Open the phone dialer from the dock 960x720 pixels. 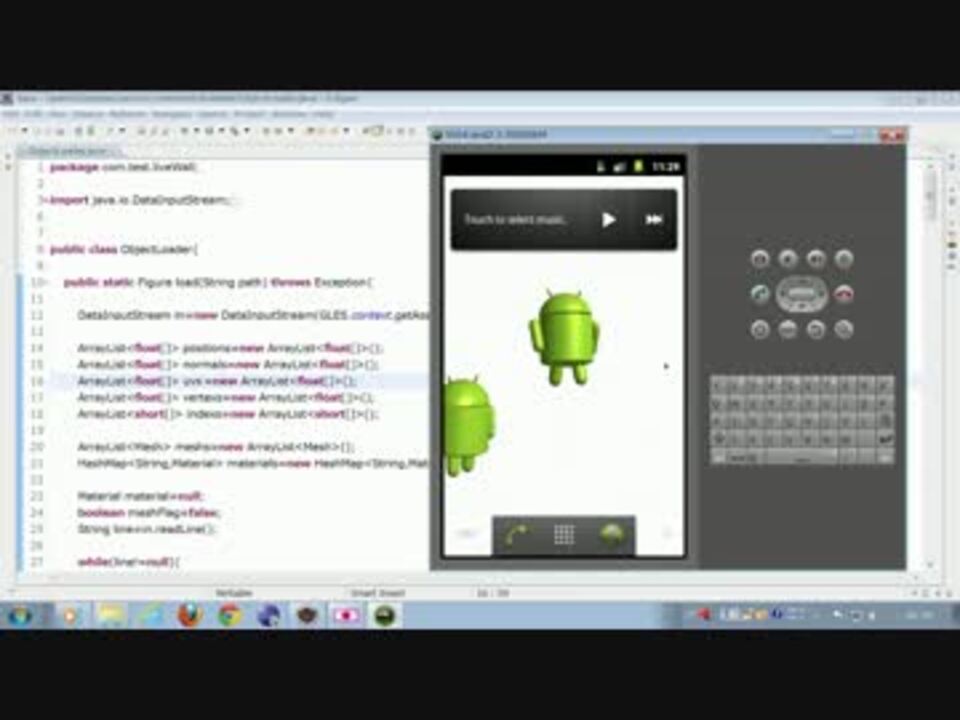tap(517, 534)
